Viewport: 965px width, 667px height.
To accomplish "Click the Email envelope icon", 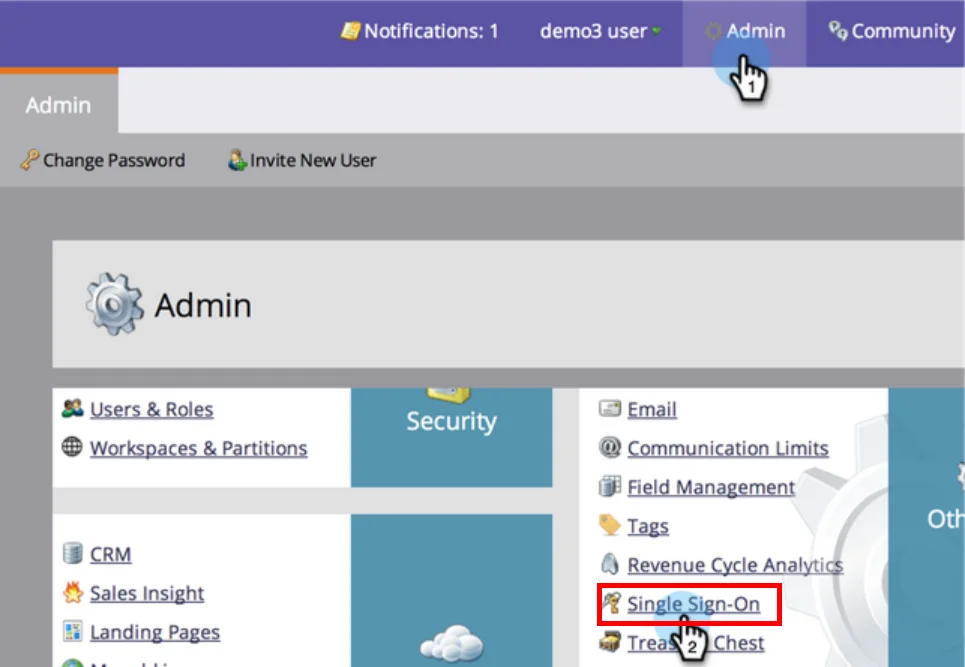I will coord(610,409).
